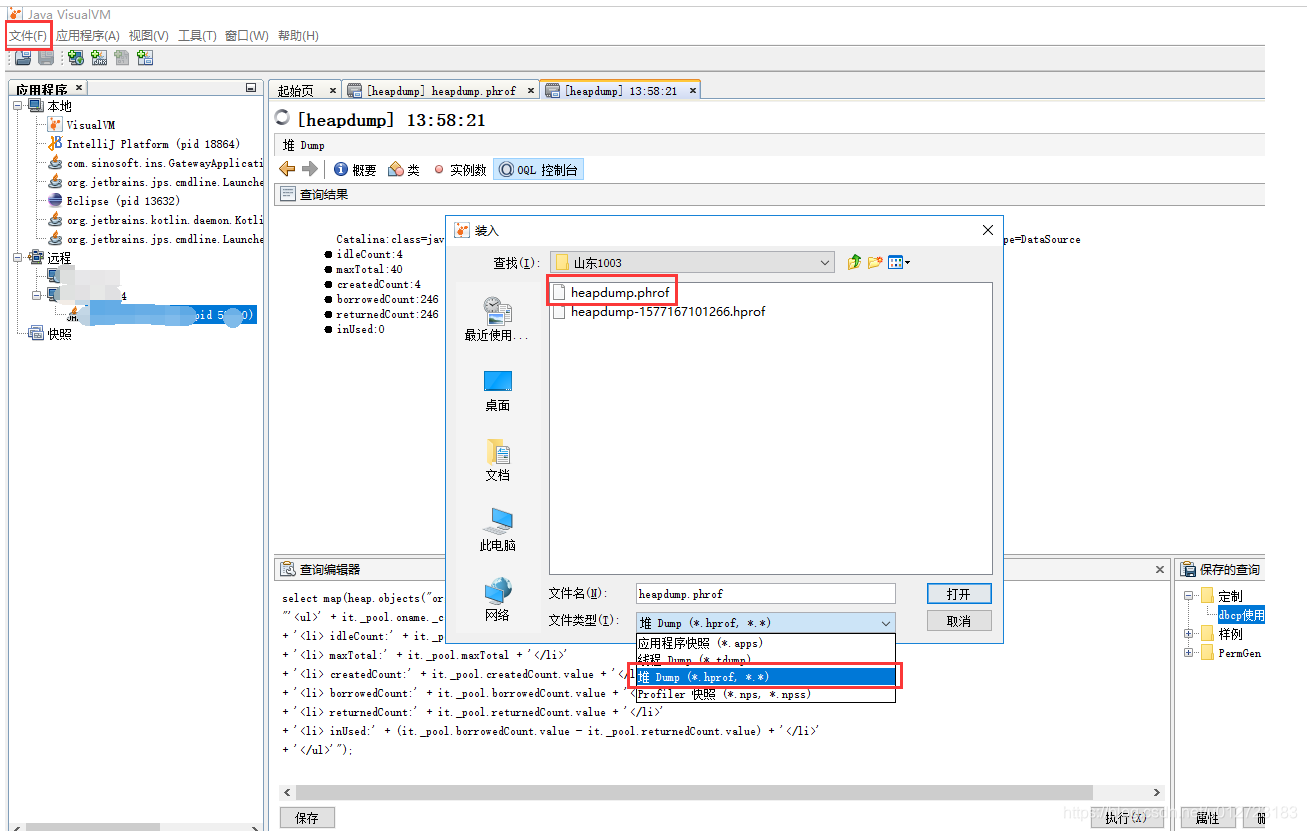Open the 工具(T) menu

(197, 36)
